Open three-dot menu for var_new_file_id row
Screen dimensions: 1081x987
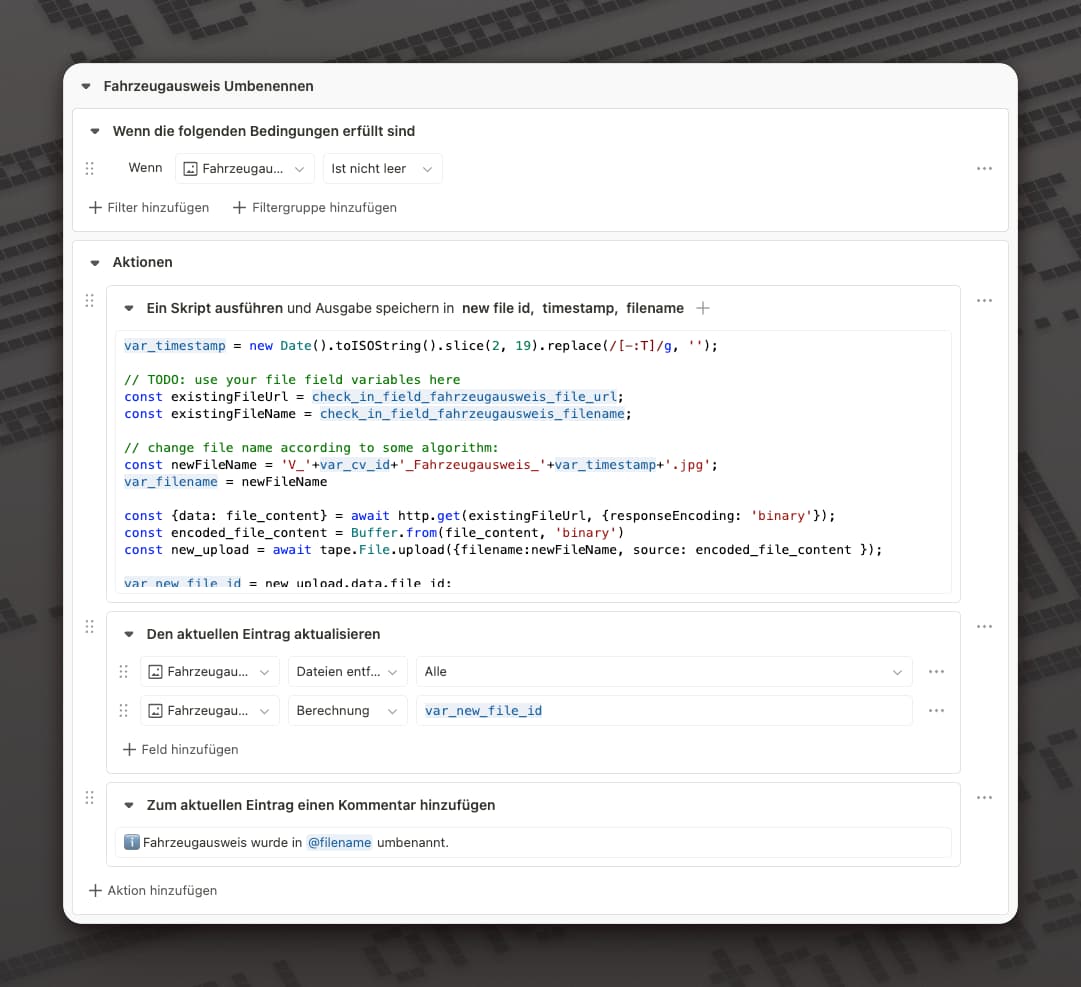pos(936,711)
